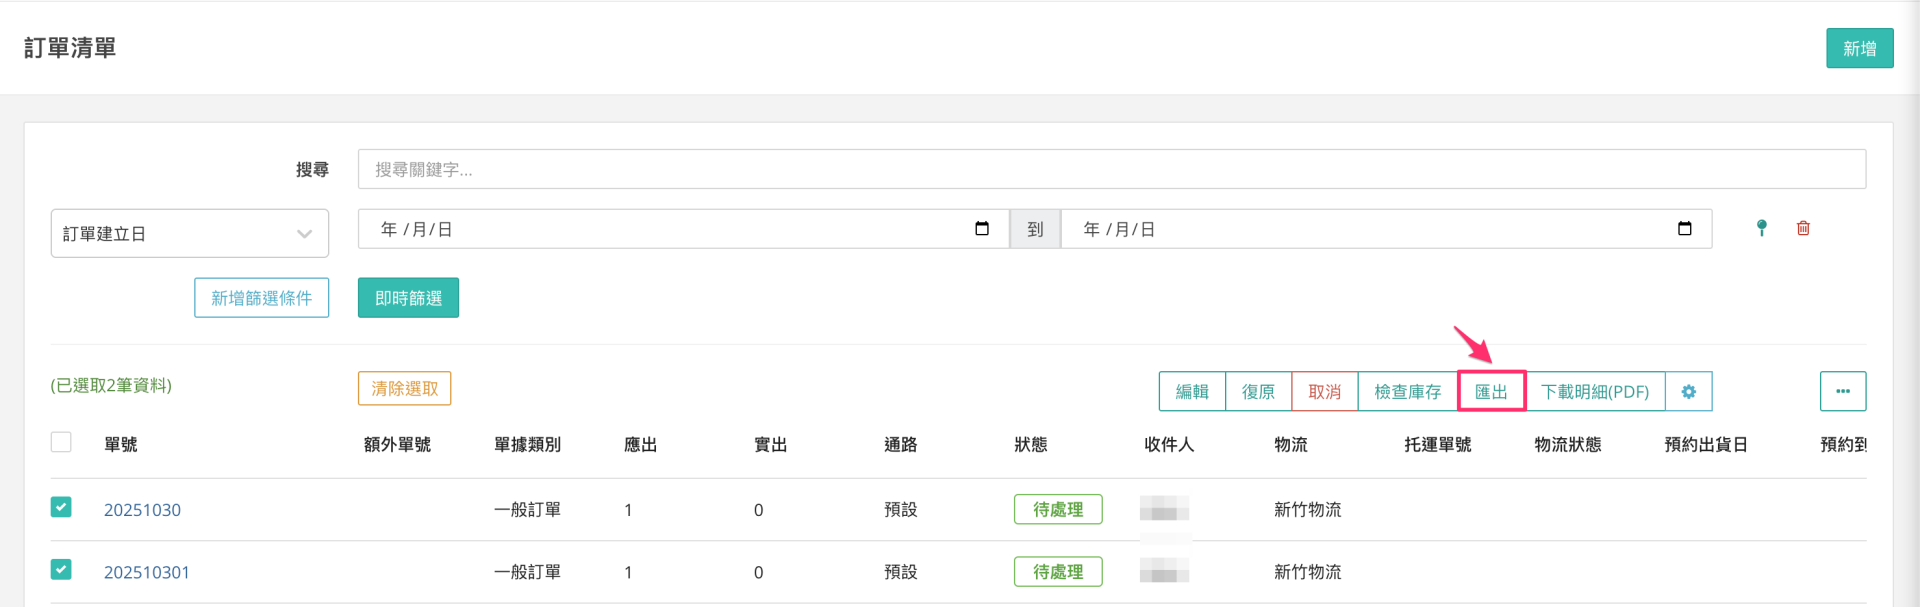
Task: Delete the filter with red trash icon
Action: [1803, 229]
